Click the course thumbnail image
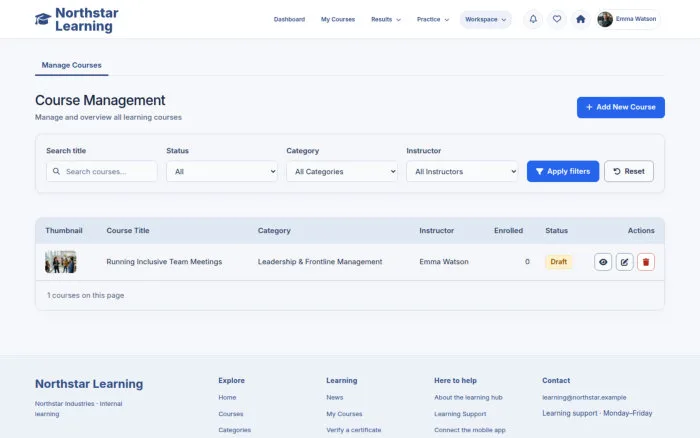700x438 pixels. click(61, 262)
